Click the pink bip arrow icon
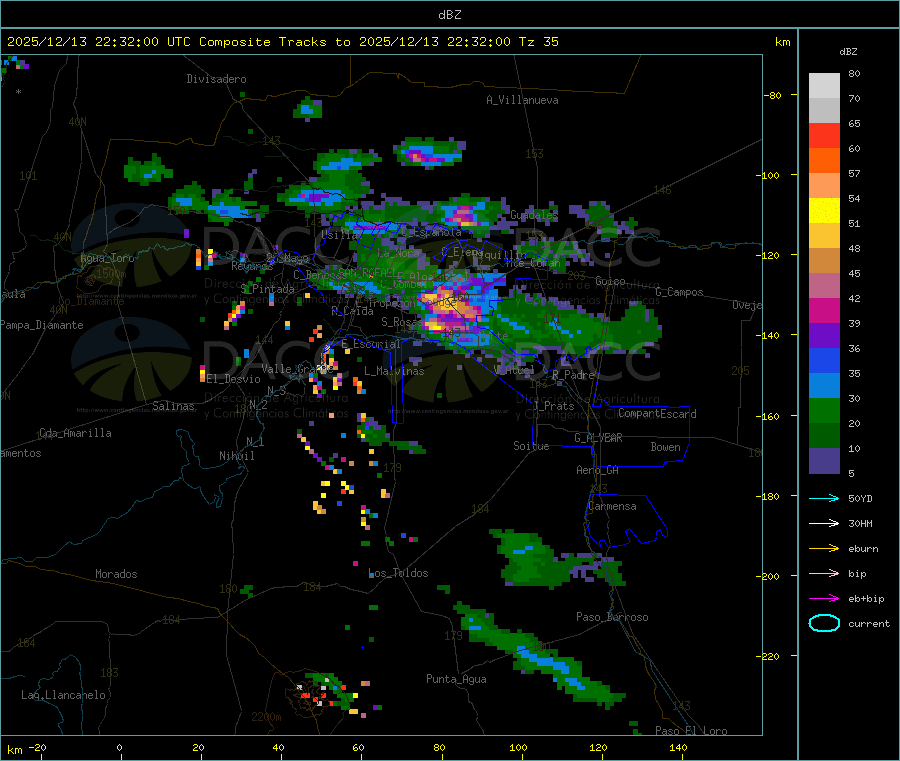The height and width of the screenshot is (761, 900). (x=824, y=573)
